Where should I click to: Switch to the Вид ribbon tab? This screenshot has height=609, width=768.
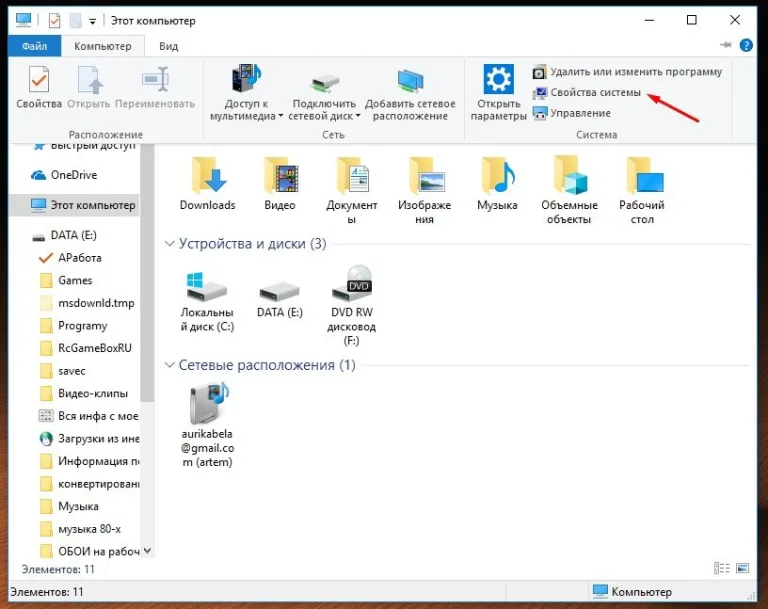tap(168, 46)
